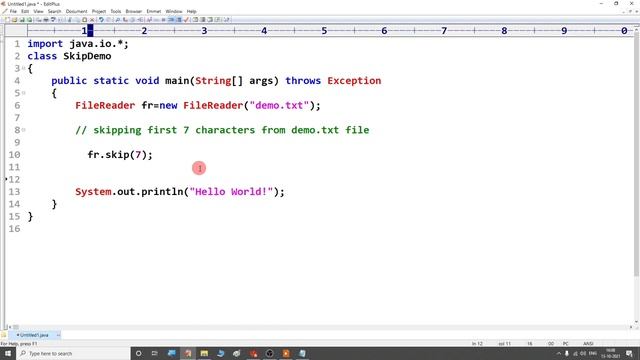Open the Emmet menu

[x=154, y=11]
